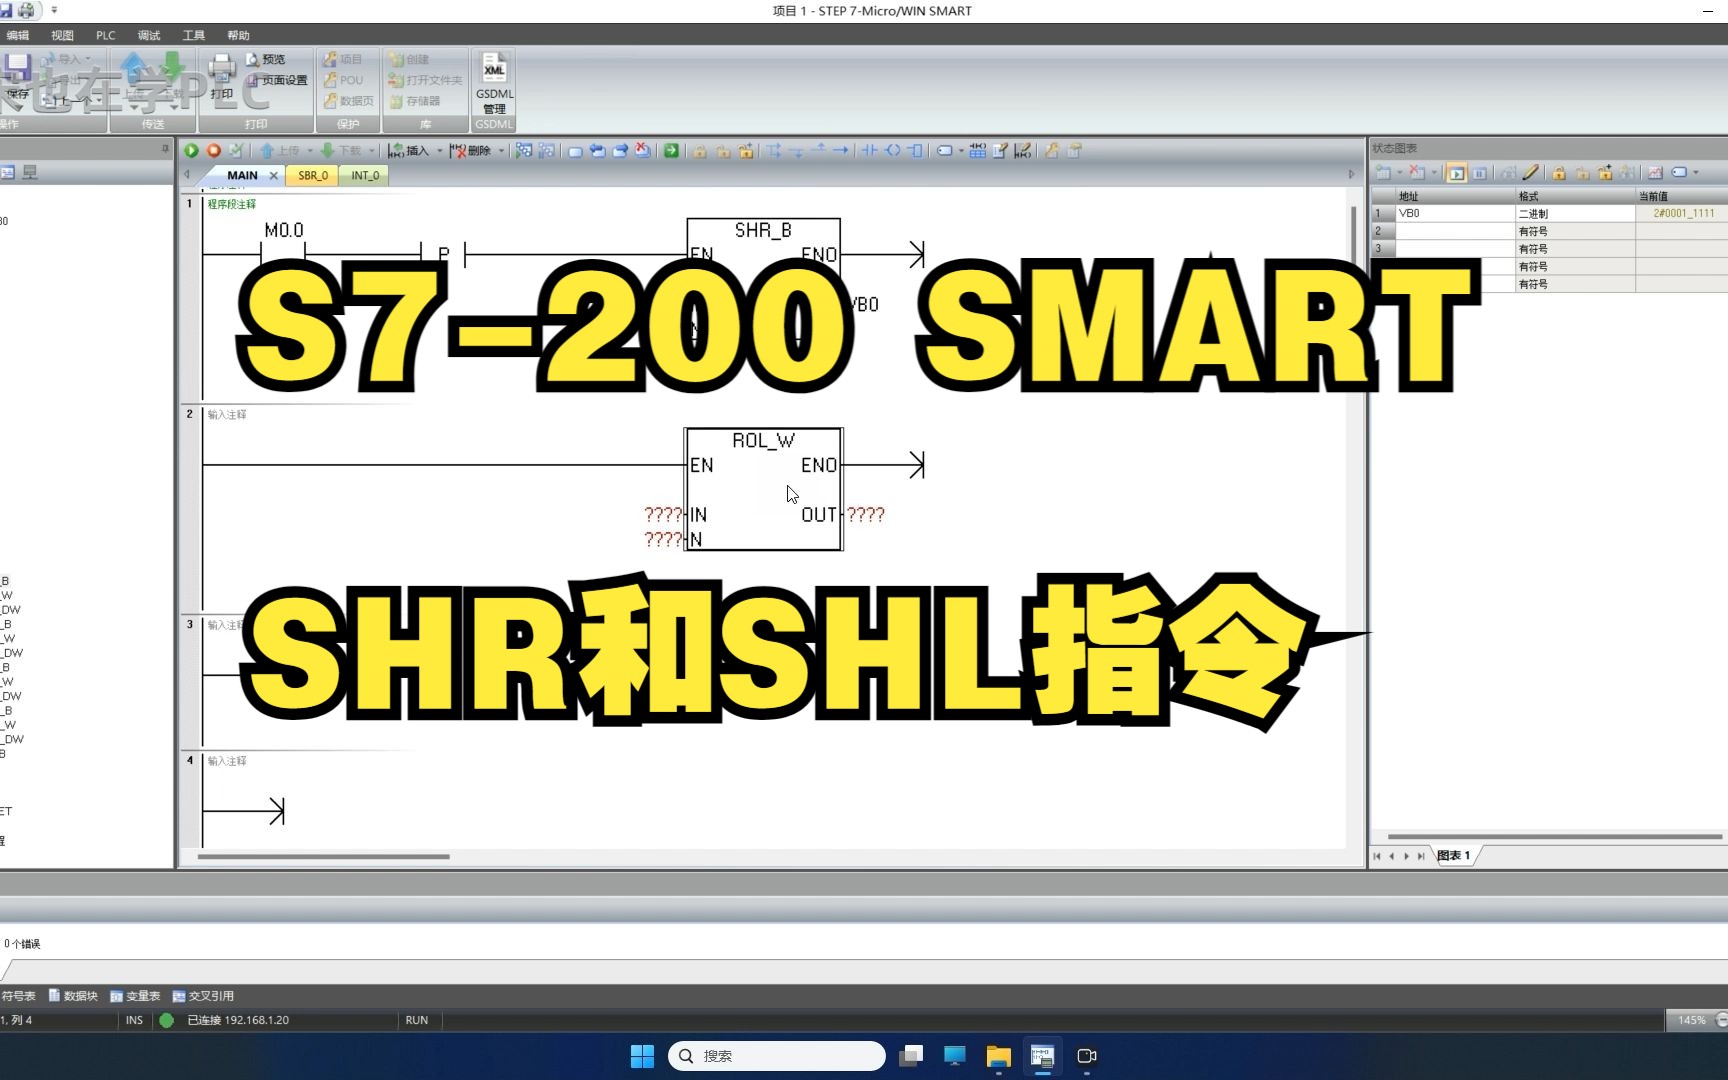Switch to the INT_0 tab
The image size is (1728, 1080).
[x=365, y=175]
